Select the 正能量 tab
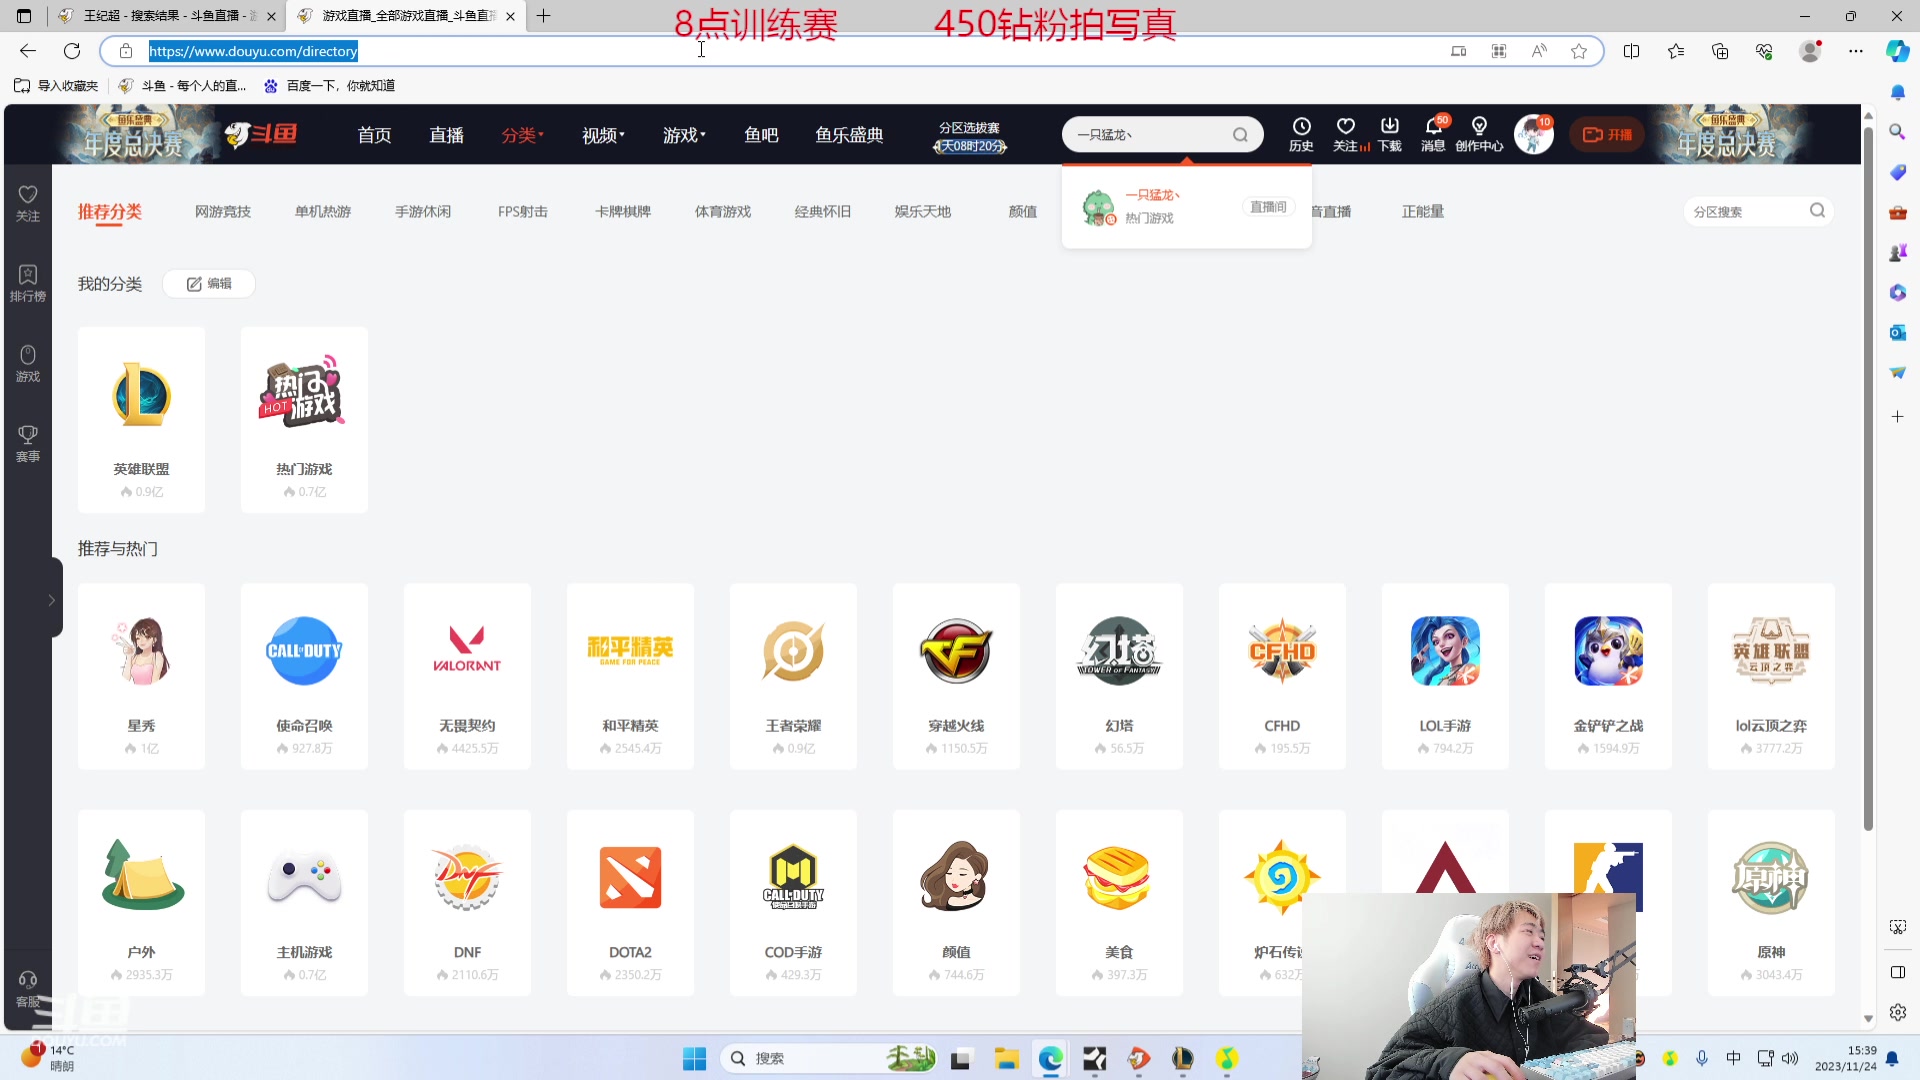1920x1080 pixels. click(x=1423, y=211)
